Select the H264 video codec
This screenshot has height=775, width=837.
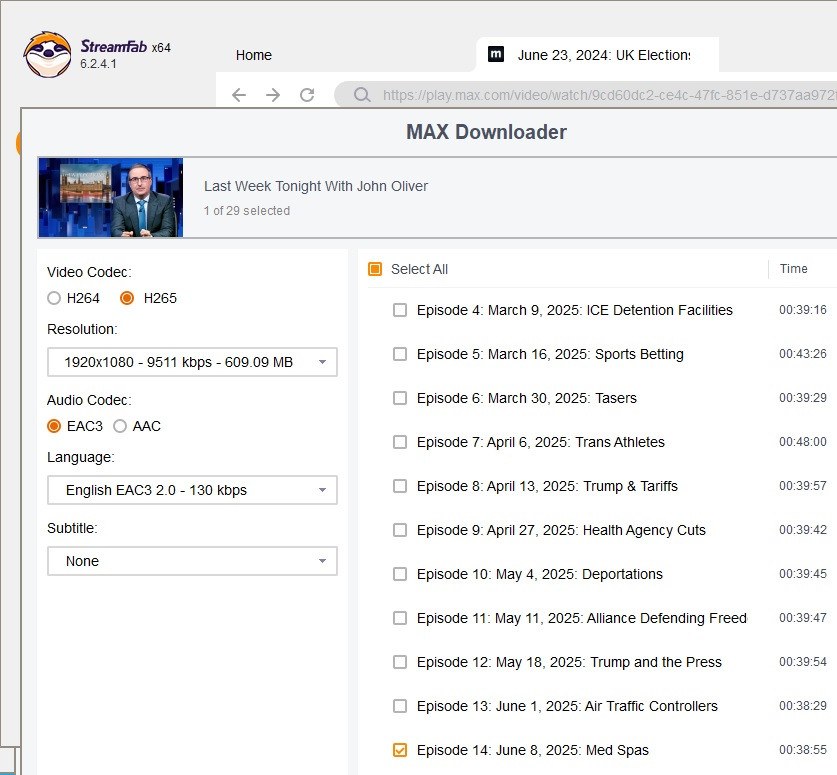pos(54,298)
